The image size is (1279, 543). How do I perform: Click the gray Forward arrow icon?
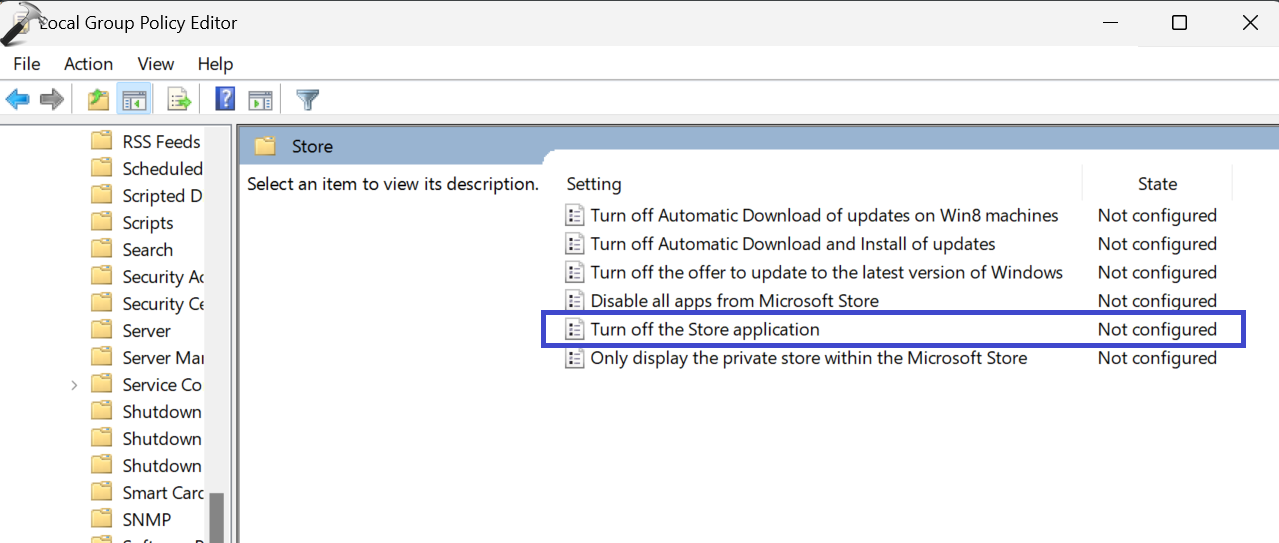pyautogui.click(x=52, y=99)
